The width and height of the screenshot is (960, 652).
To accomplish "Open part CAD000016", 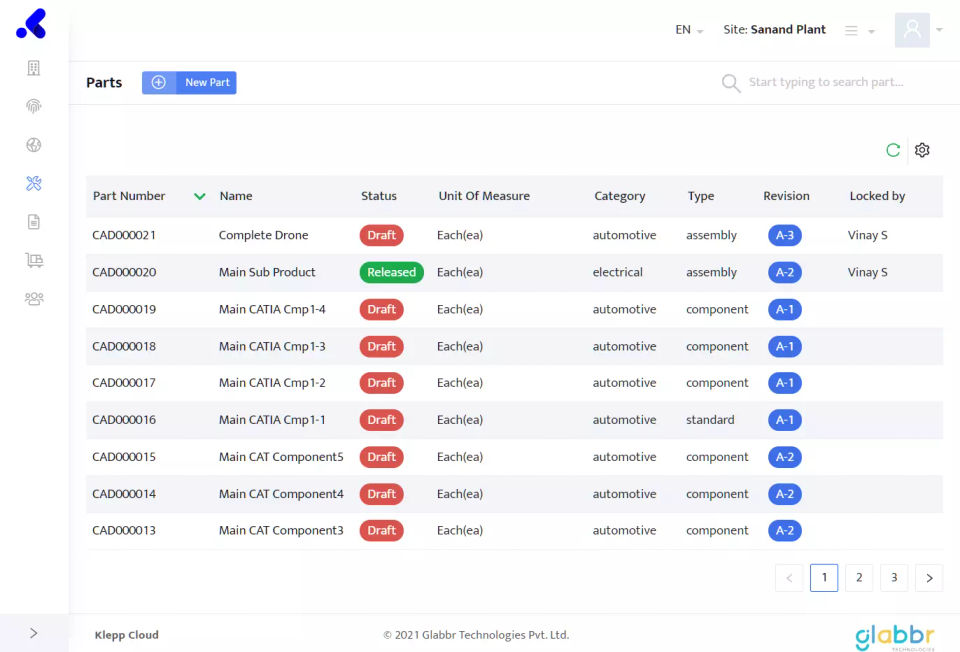I will [x=124, y=420].
